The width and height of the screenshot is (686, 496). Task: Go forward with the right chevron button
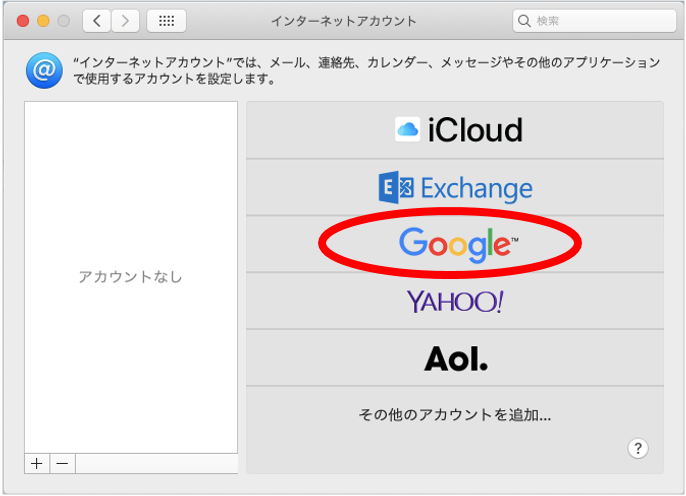pyautogui.click(x=125, y=21)
